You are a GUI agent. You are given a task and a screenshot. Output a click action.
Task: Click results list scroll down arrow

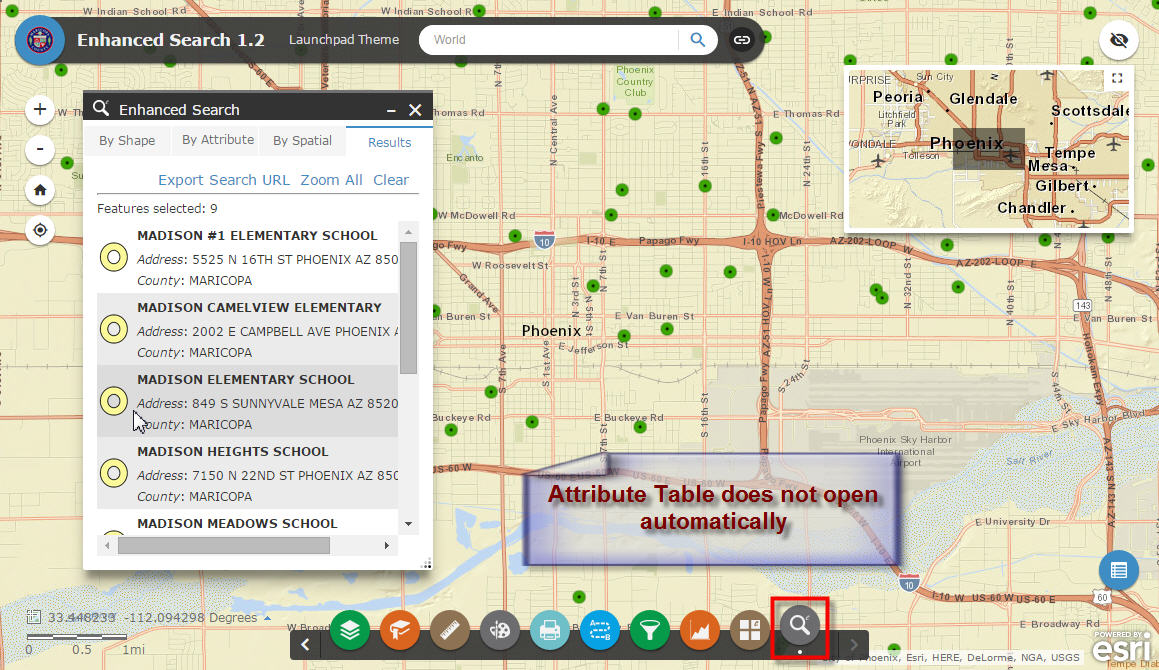point(408,524)
